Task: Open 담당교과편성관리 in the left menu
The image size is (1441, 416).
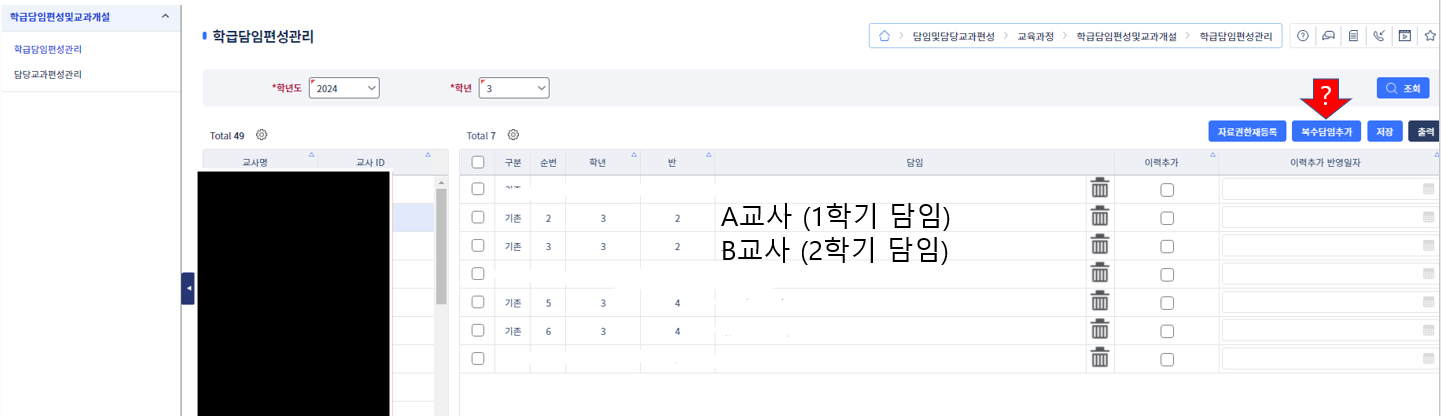Action: pyautogui.click(x=48, y=74)
